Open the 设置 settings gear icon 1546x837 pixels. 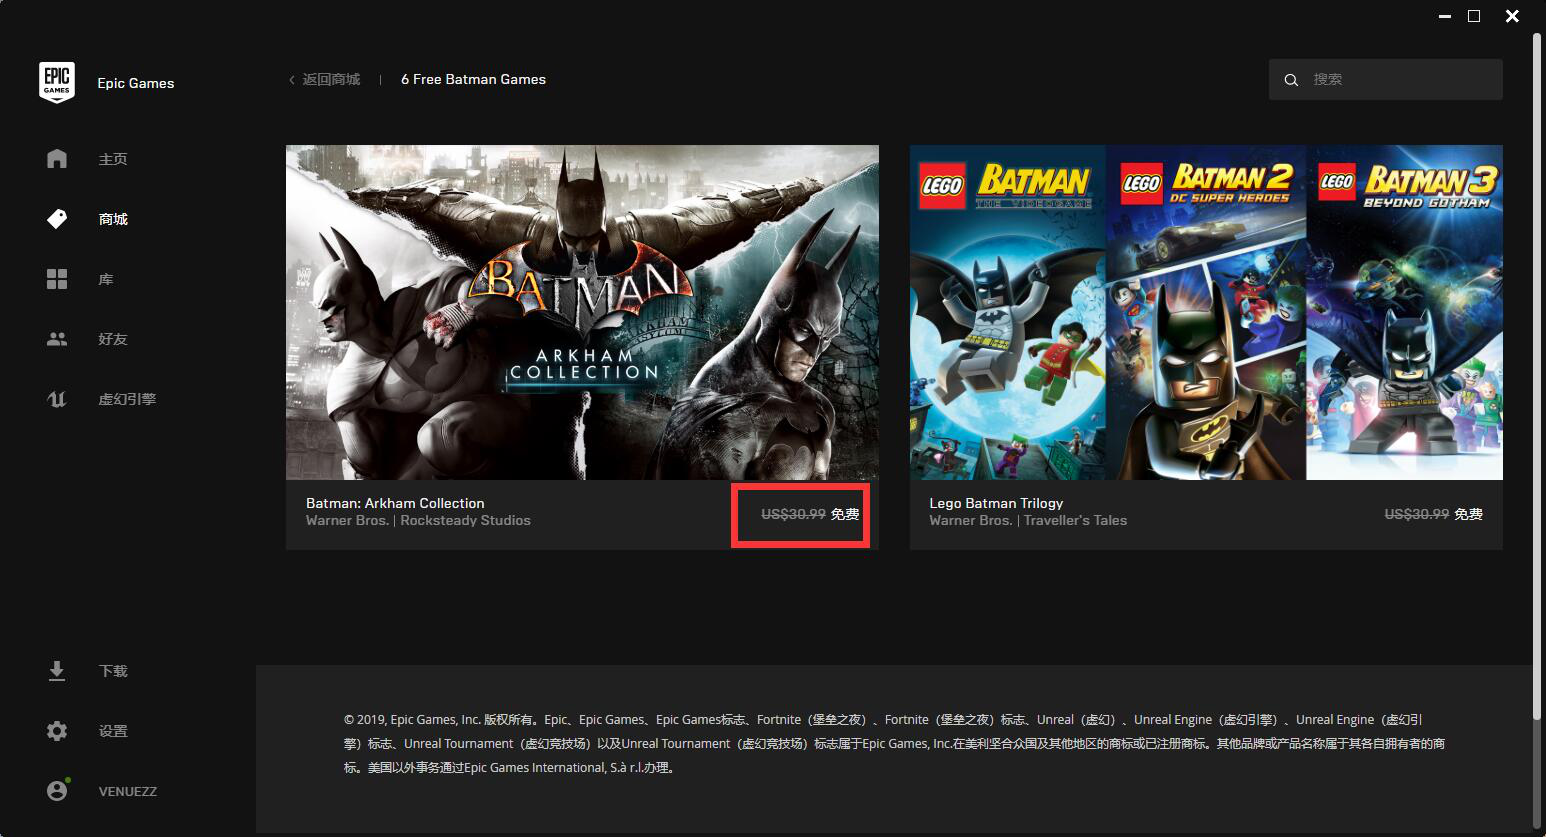pos(57,731)
